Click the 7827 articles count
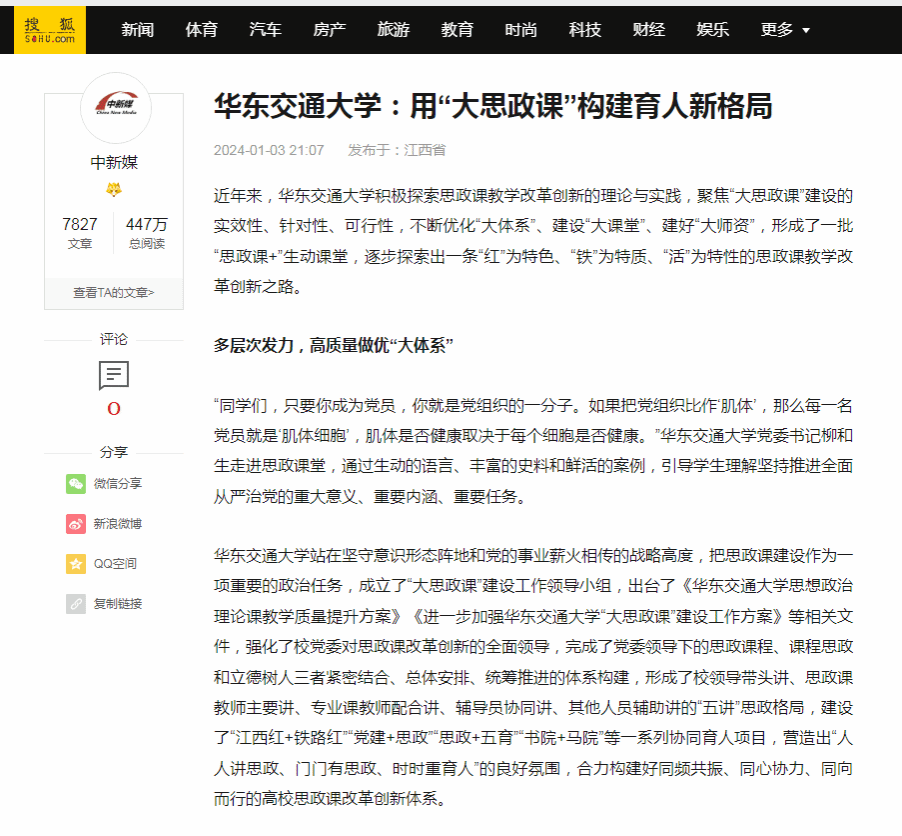Image resolution: width=902 pixels, height=836 pixels. point(80,224)
